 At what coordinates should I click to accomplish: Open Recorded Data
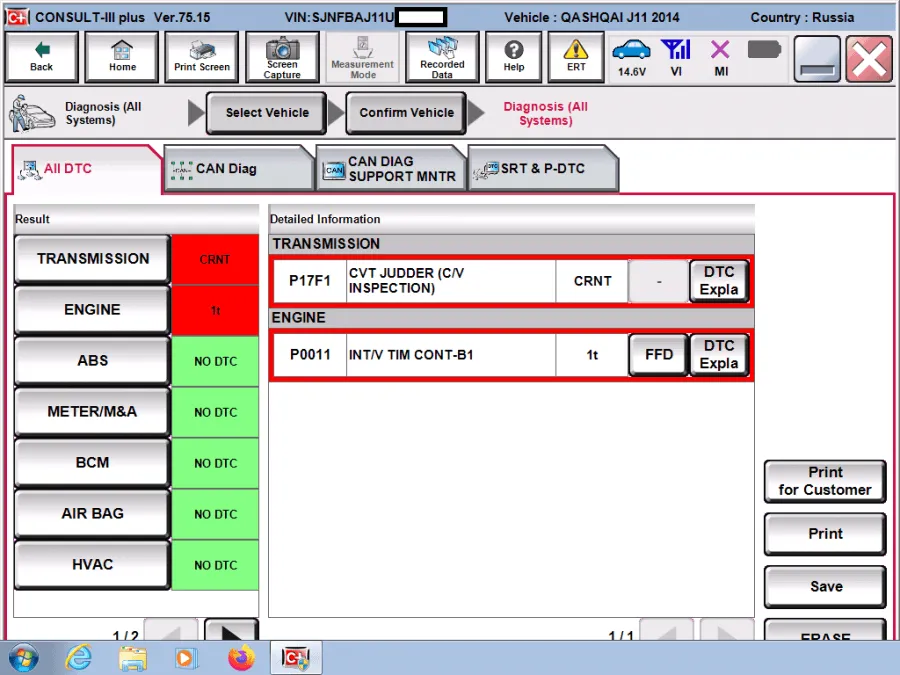click(442, 57)
